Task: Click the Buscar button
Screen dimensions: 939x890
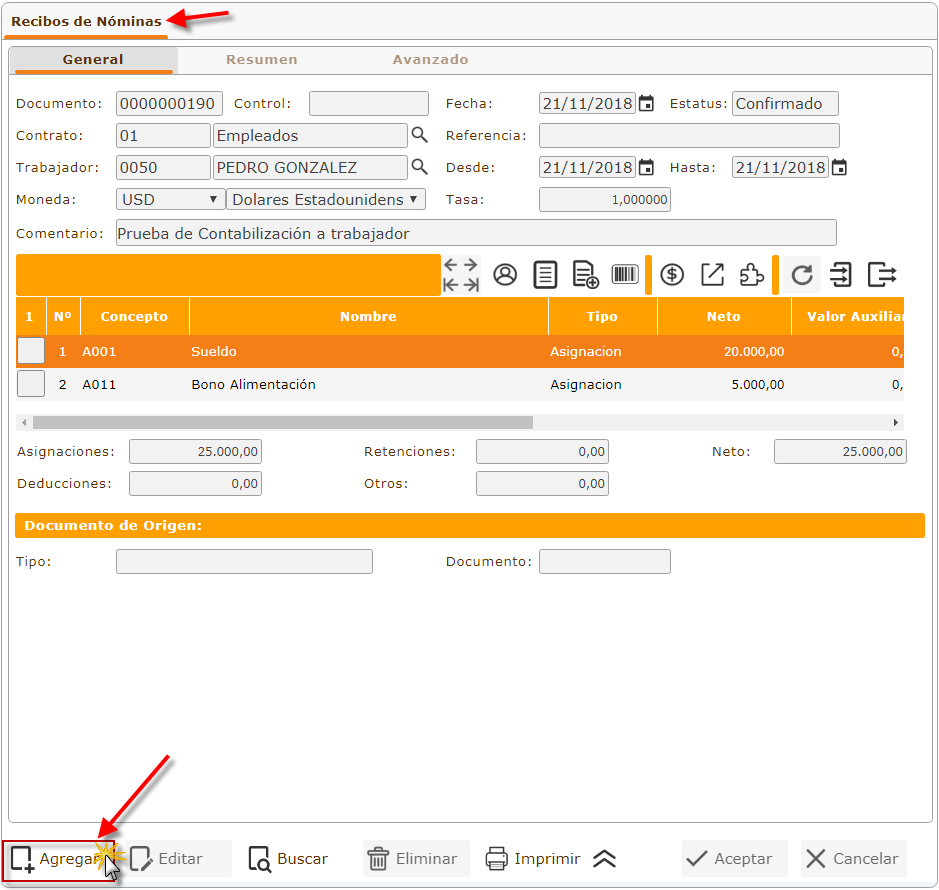Action: tap(289, 859)
